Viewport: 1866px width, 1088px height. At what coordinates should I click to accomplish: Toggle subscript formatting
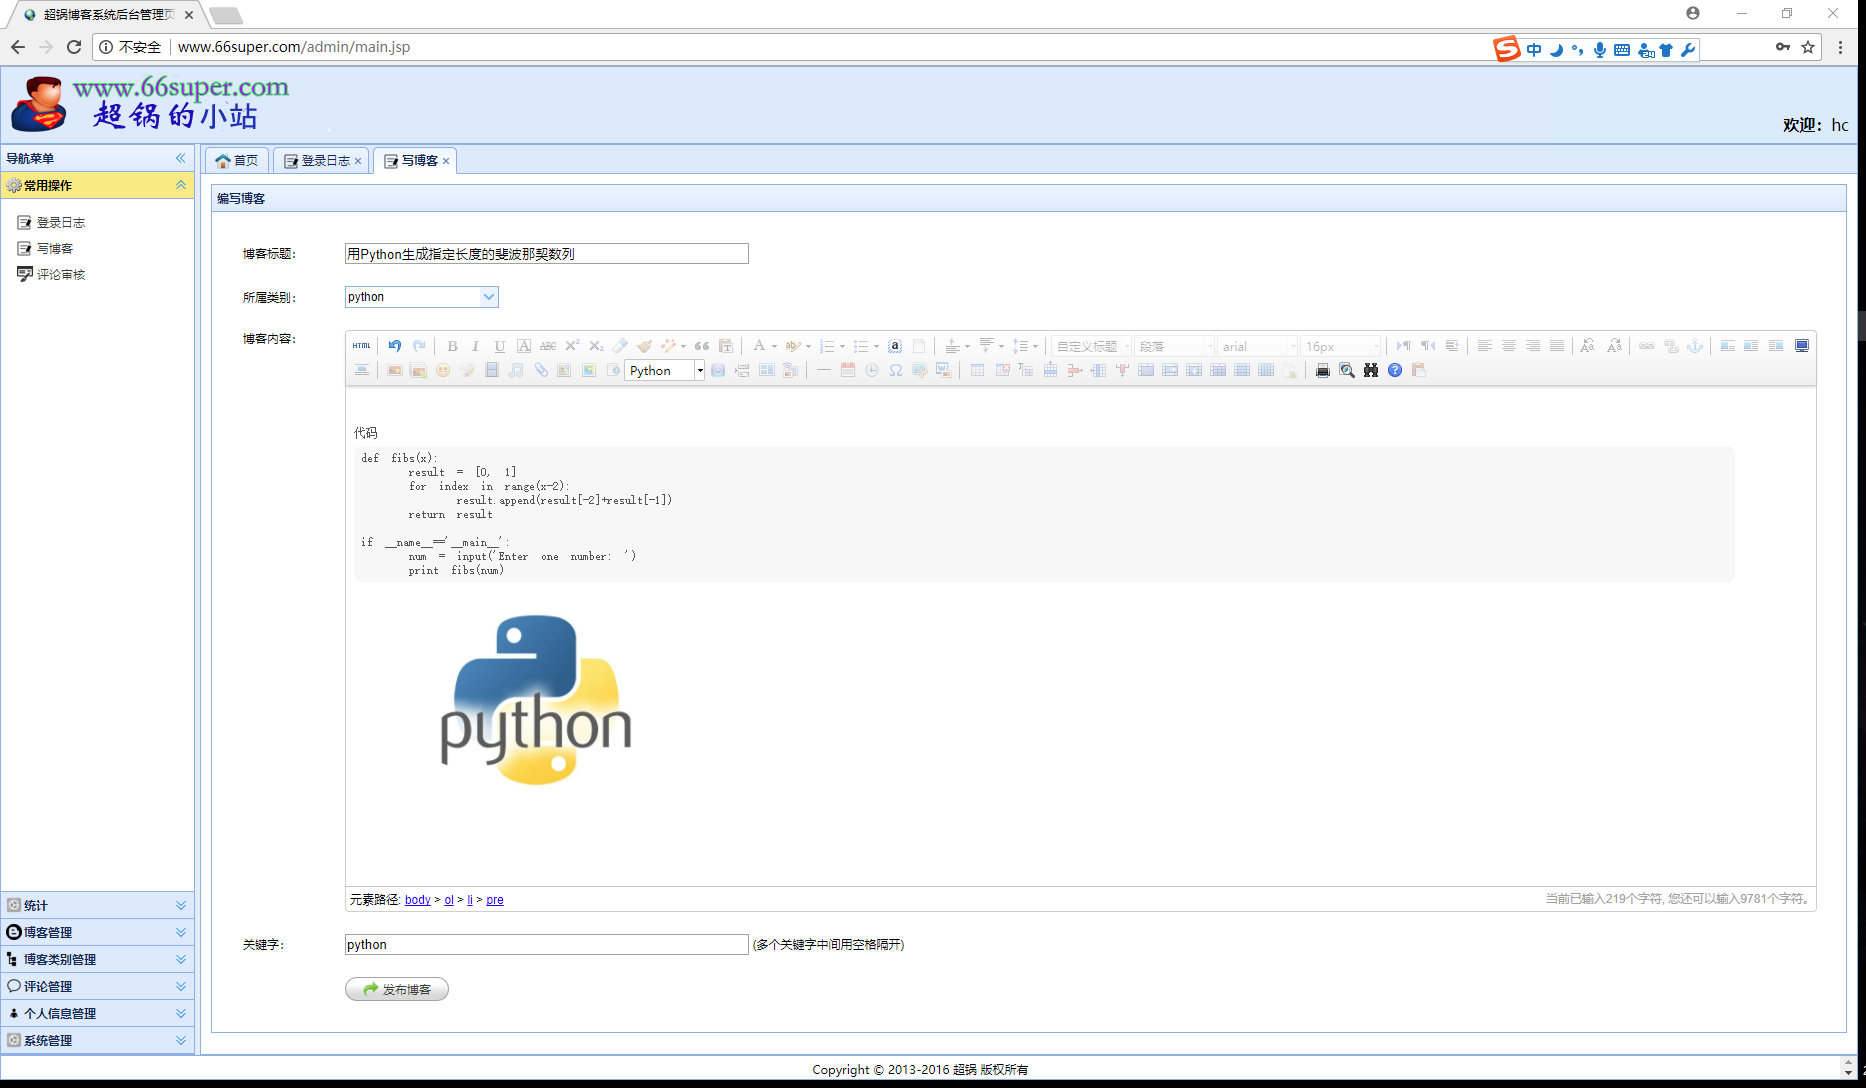(x=596, y=346)
